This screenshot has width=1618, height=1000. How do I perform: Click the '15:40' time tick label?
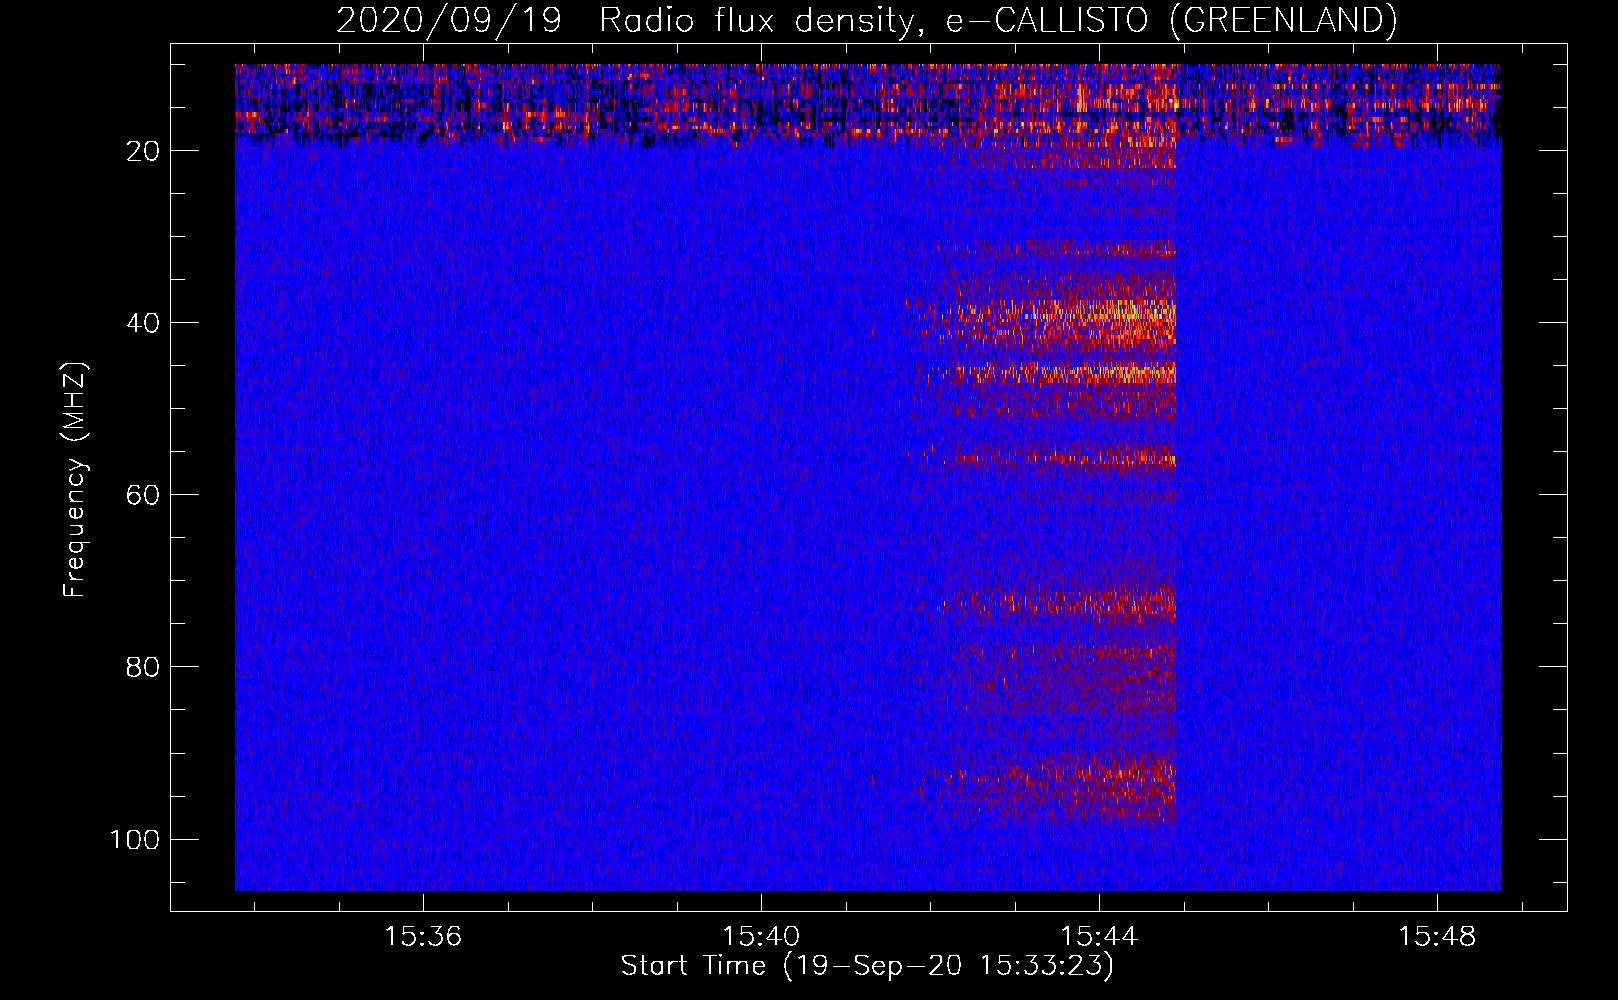tap(761, 937)
